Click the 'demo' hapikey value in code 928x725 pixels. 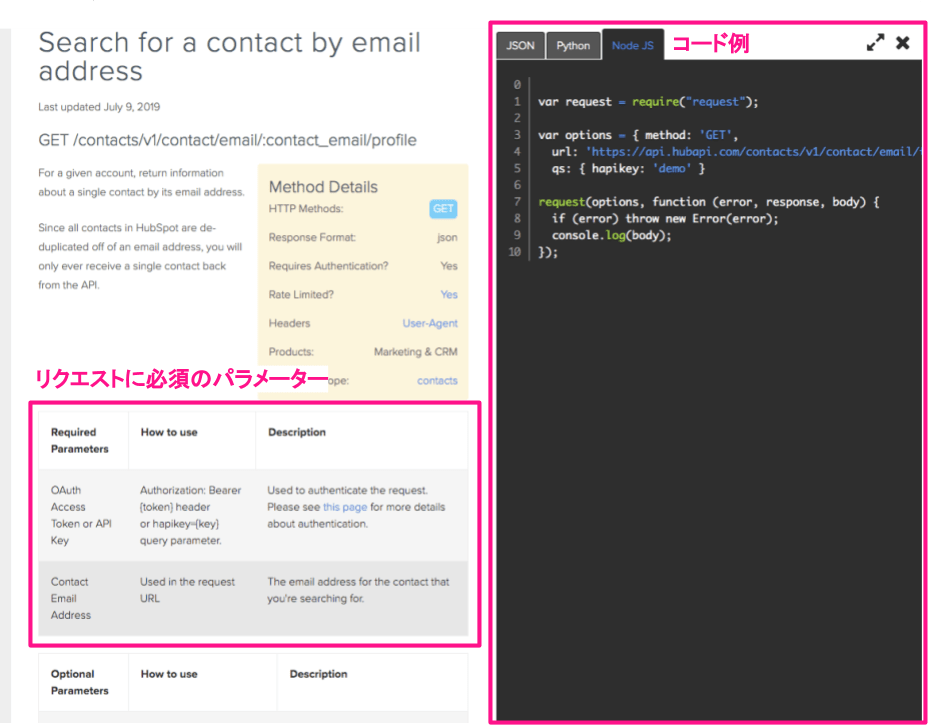[673, 169]
